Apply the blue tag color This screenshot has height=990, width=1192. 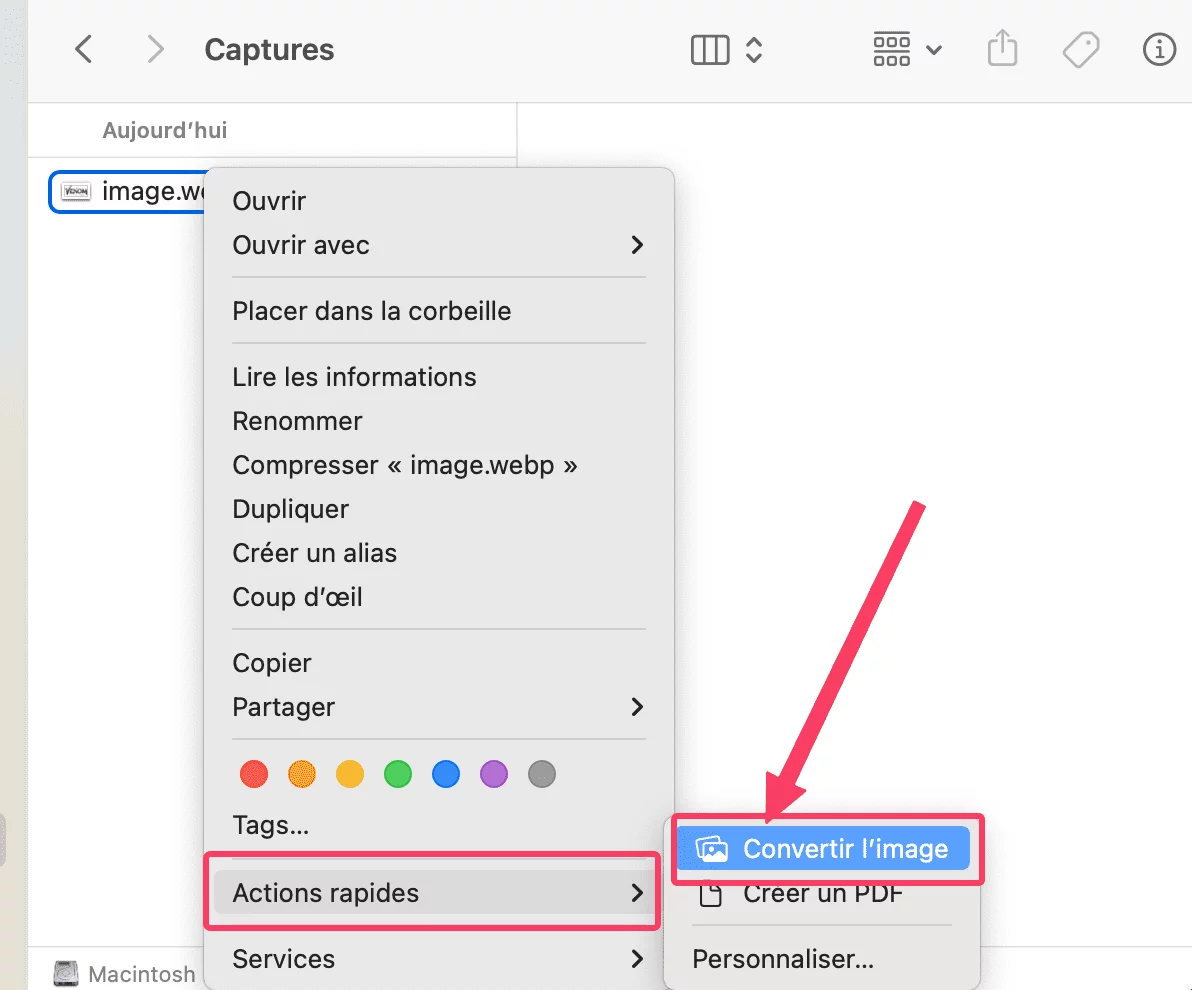pos(445,774)
